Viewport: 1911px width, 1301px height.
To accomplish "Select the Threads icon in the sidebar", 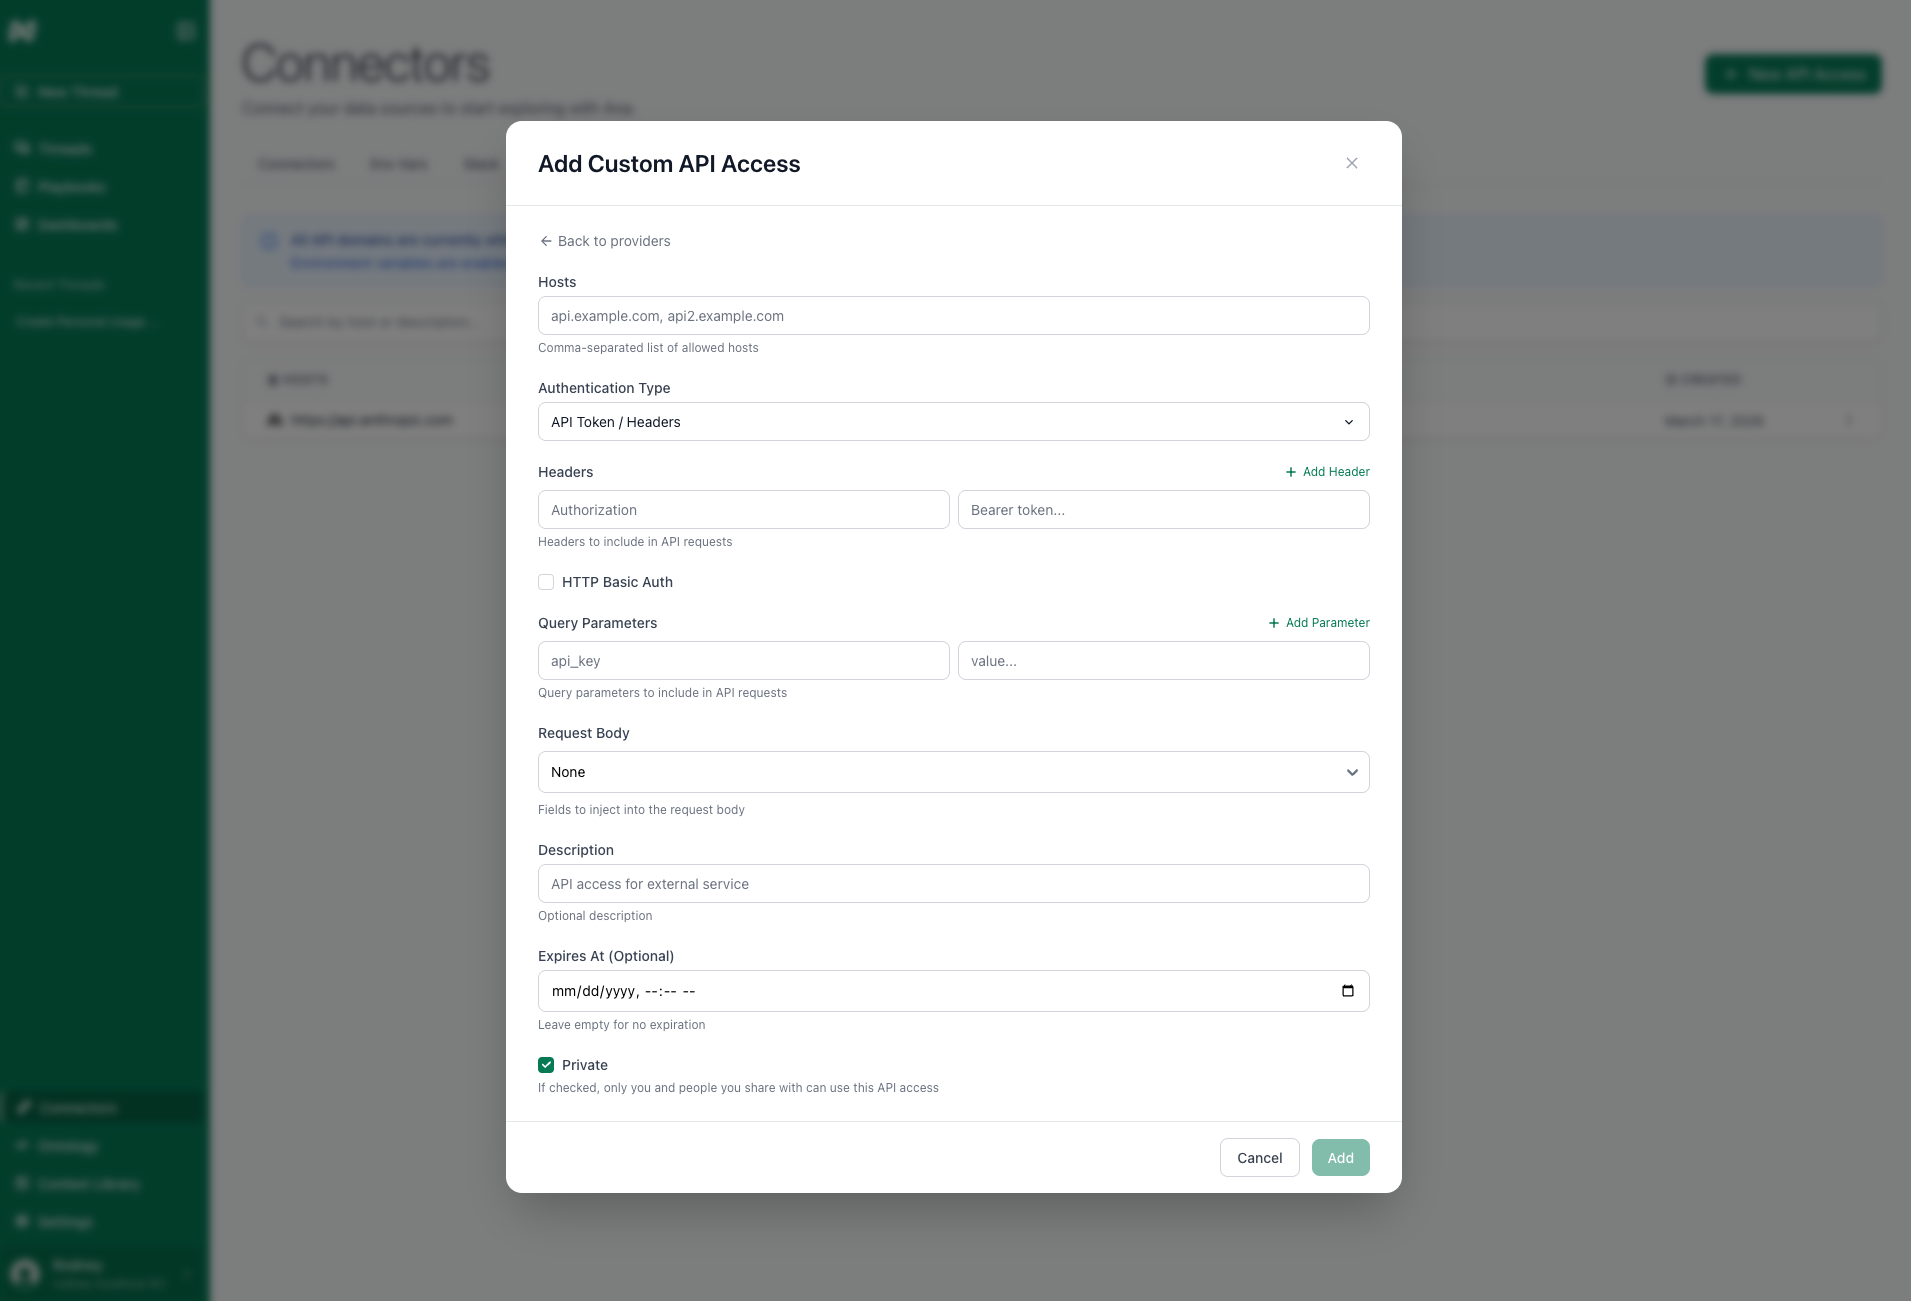I will [x=22, y=148].
